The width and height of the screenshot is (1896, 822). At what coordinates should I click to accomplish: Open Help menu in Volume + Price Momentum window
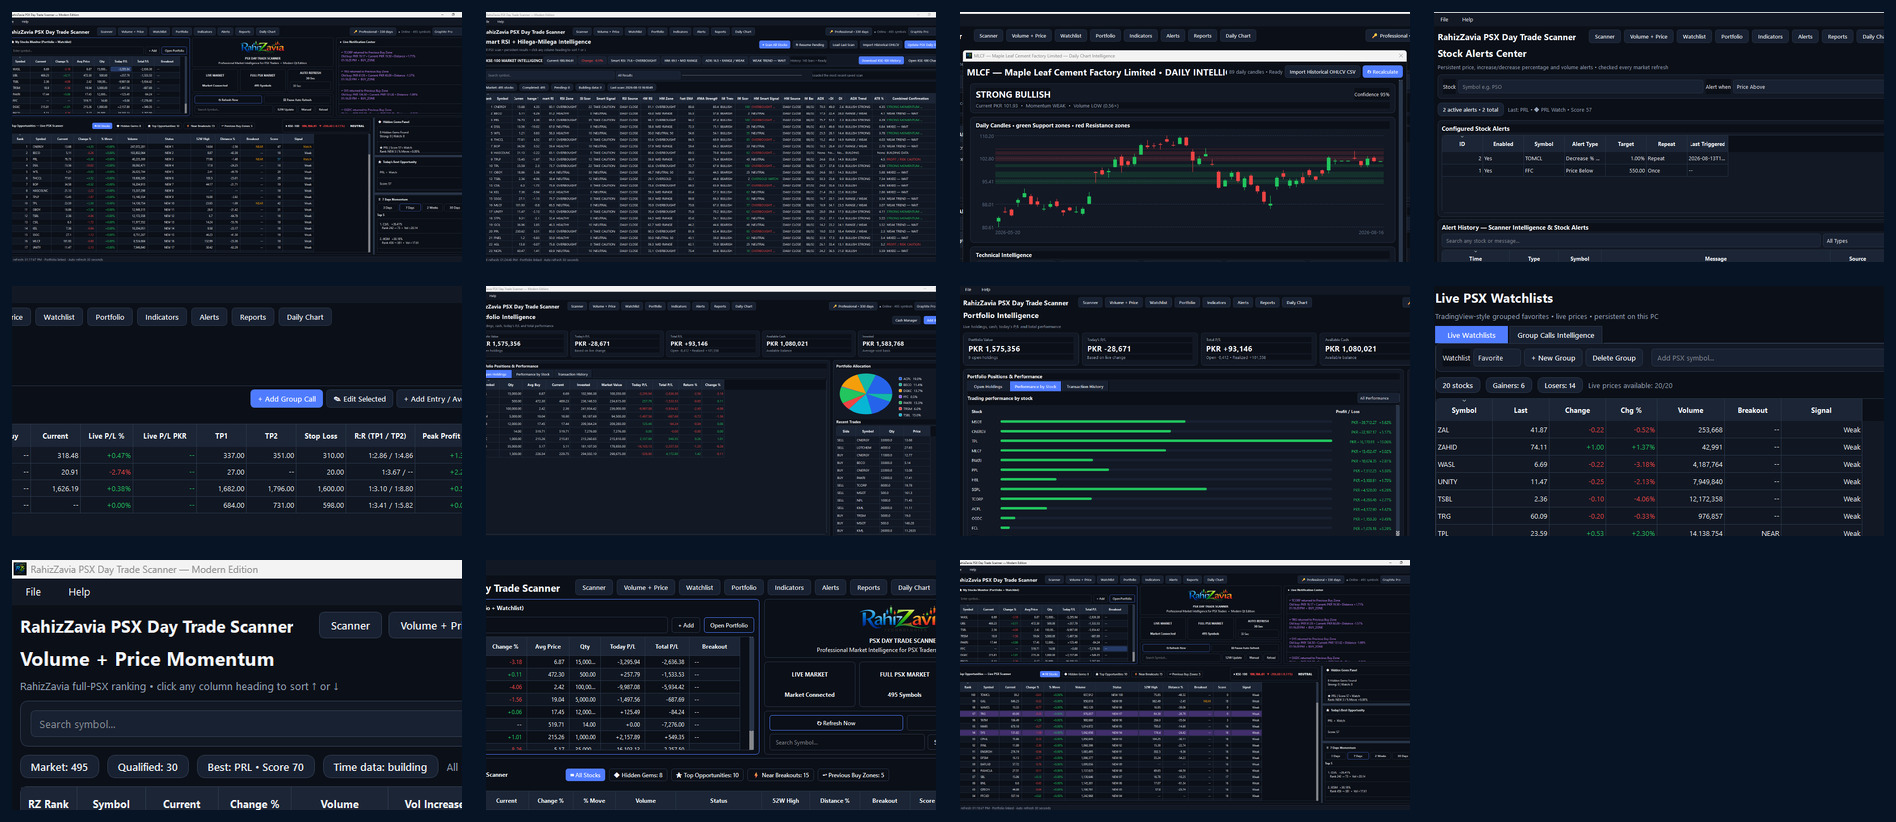coord(79,592)
